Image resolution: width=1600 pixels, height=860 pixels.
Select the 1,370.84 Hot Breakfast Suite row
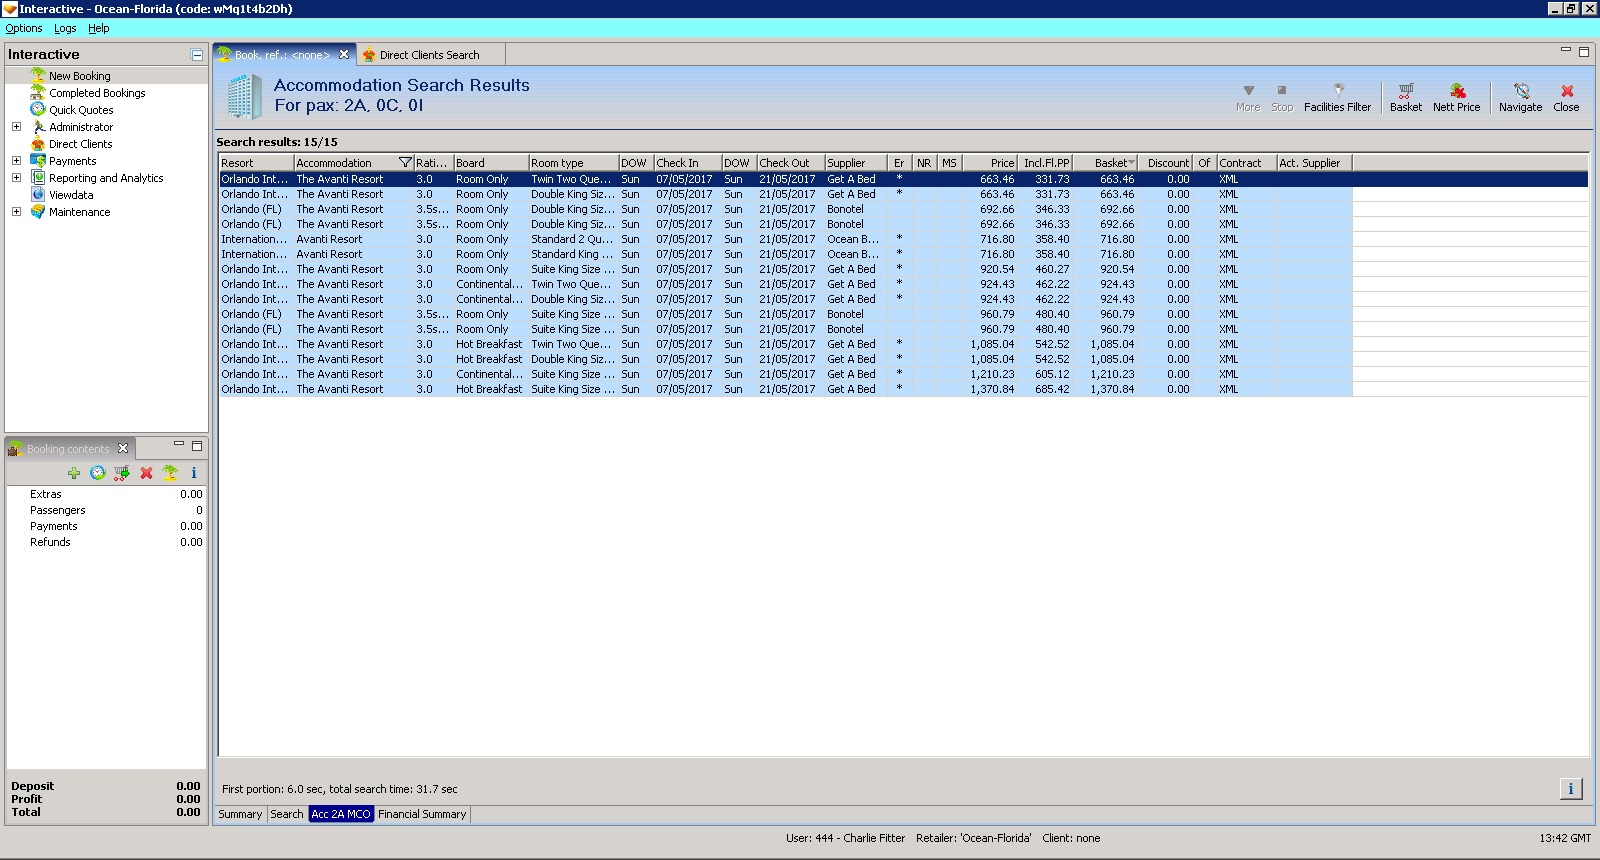(785, 389)
